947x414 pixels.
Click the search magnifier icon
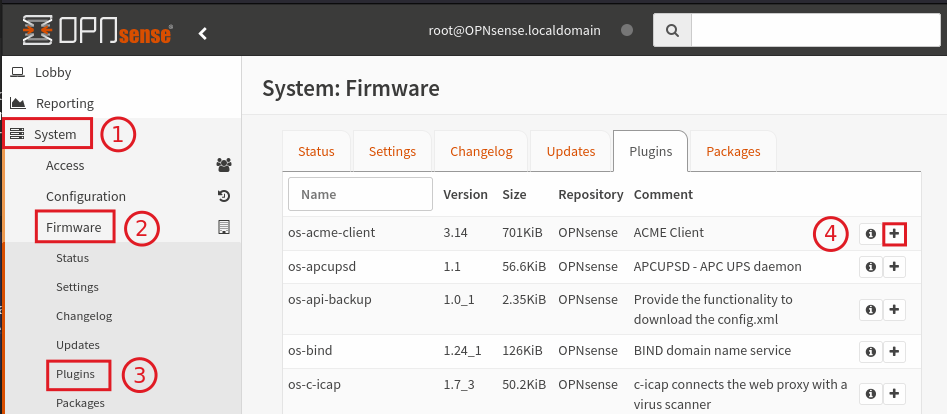[672, 30]
